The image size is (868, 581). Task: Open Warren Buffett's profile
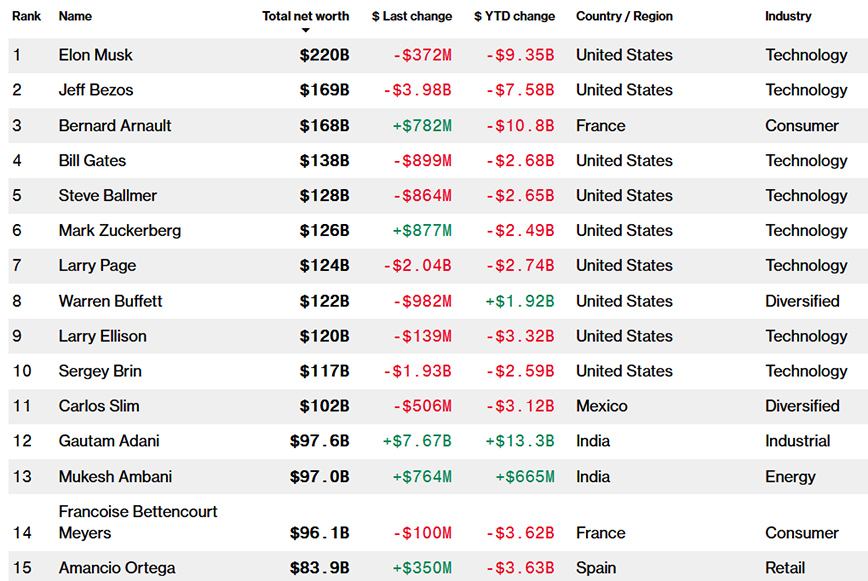110,301
